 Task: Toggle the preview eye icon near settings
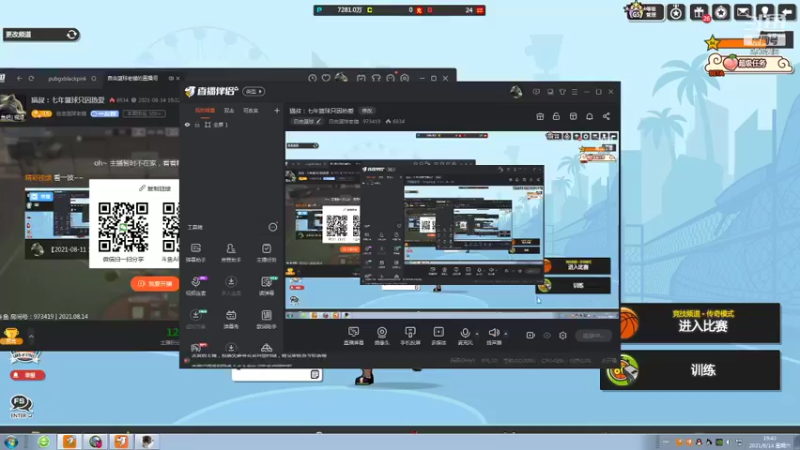pyautogui.click(x=547, y=335)
